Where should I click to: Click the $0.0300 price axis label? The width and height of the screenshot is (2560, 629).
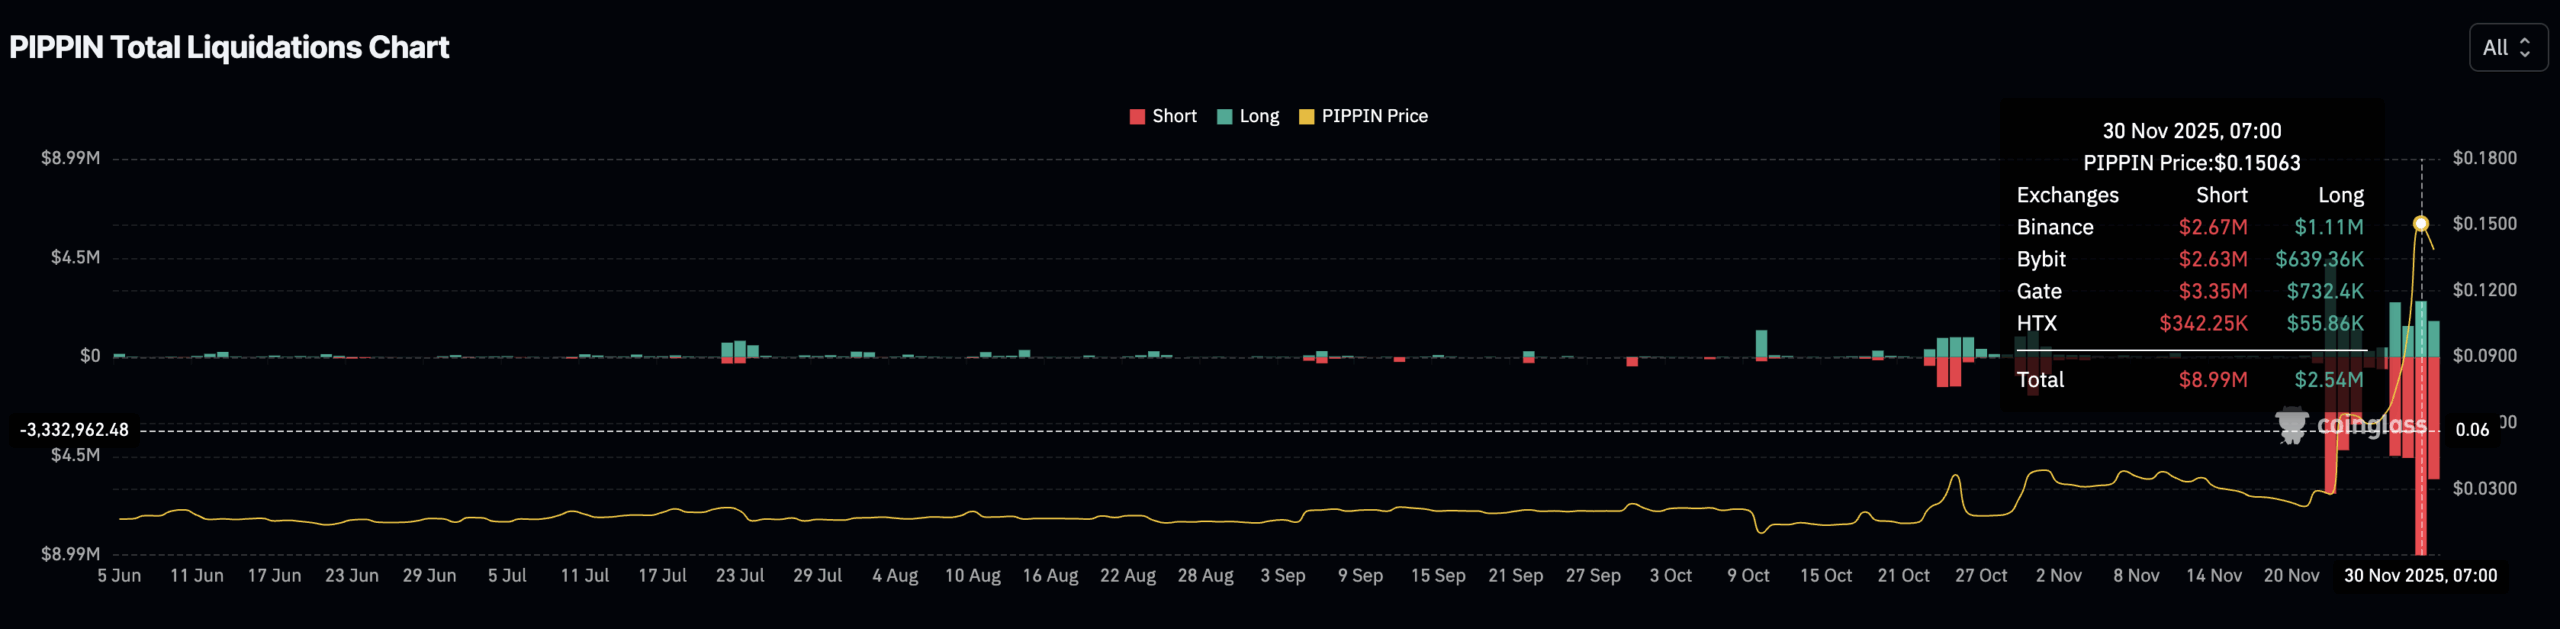coord(2484,488)
